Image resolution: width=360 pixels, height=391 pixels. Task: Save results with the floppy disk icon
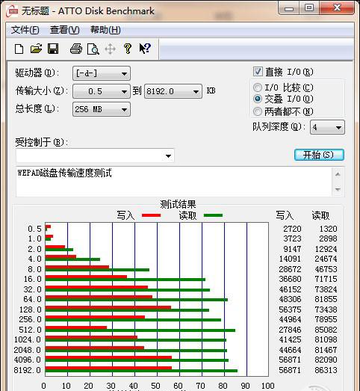53,49
